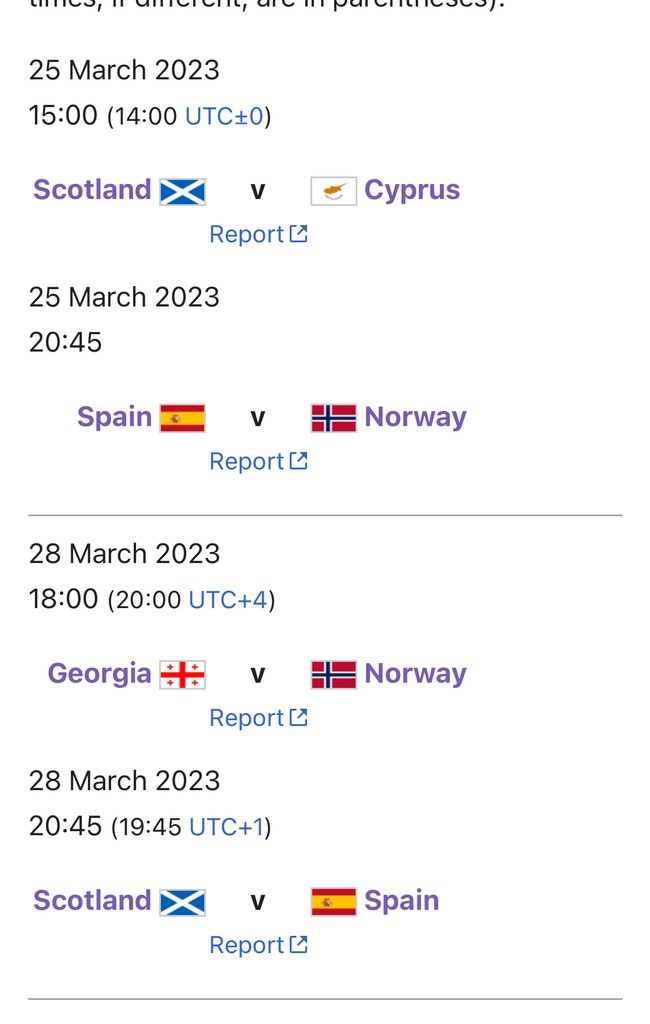Open the UTC+1 time zone link
The width and height of the screenshot is (650, 1024).
[227, 827]
